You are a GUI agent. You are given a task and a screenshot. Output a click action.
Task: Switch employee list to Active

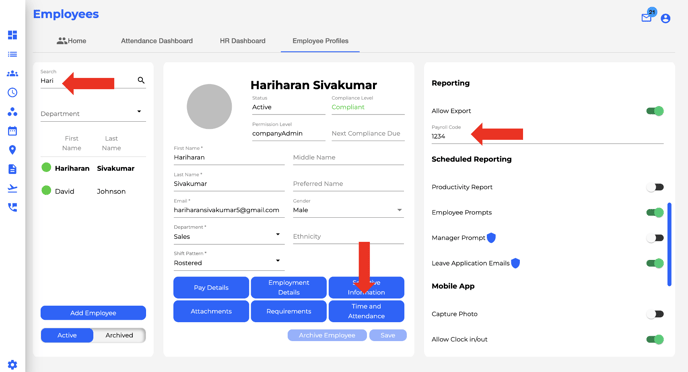pos(67,335)
